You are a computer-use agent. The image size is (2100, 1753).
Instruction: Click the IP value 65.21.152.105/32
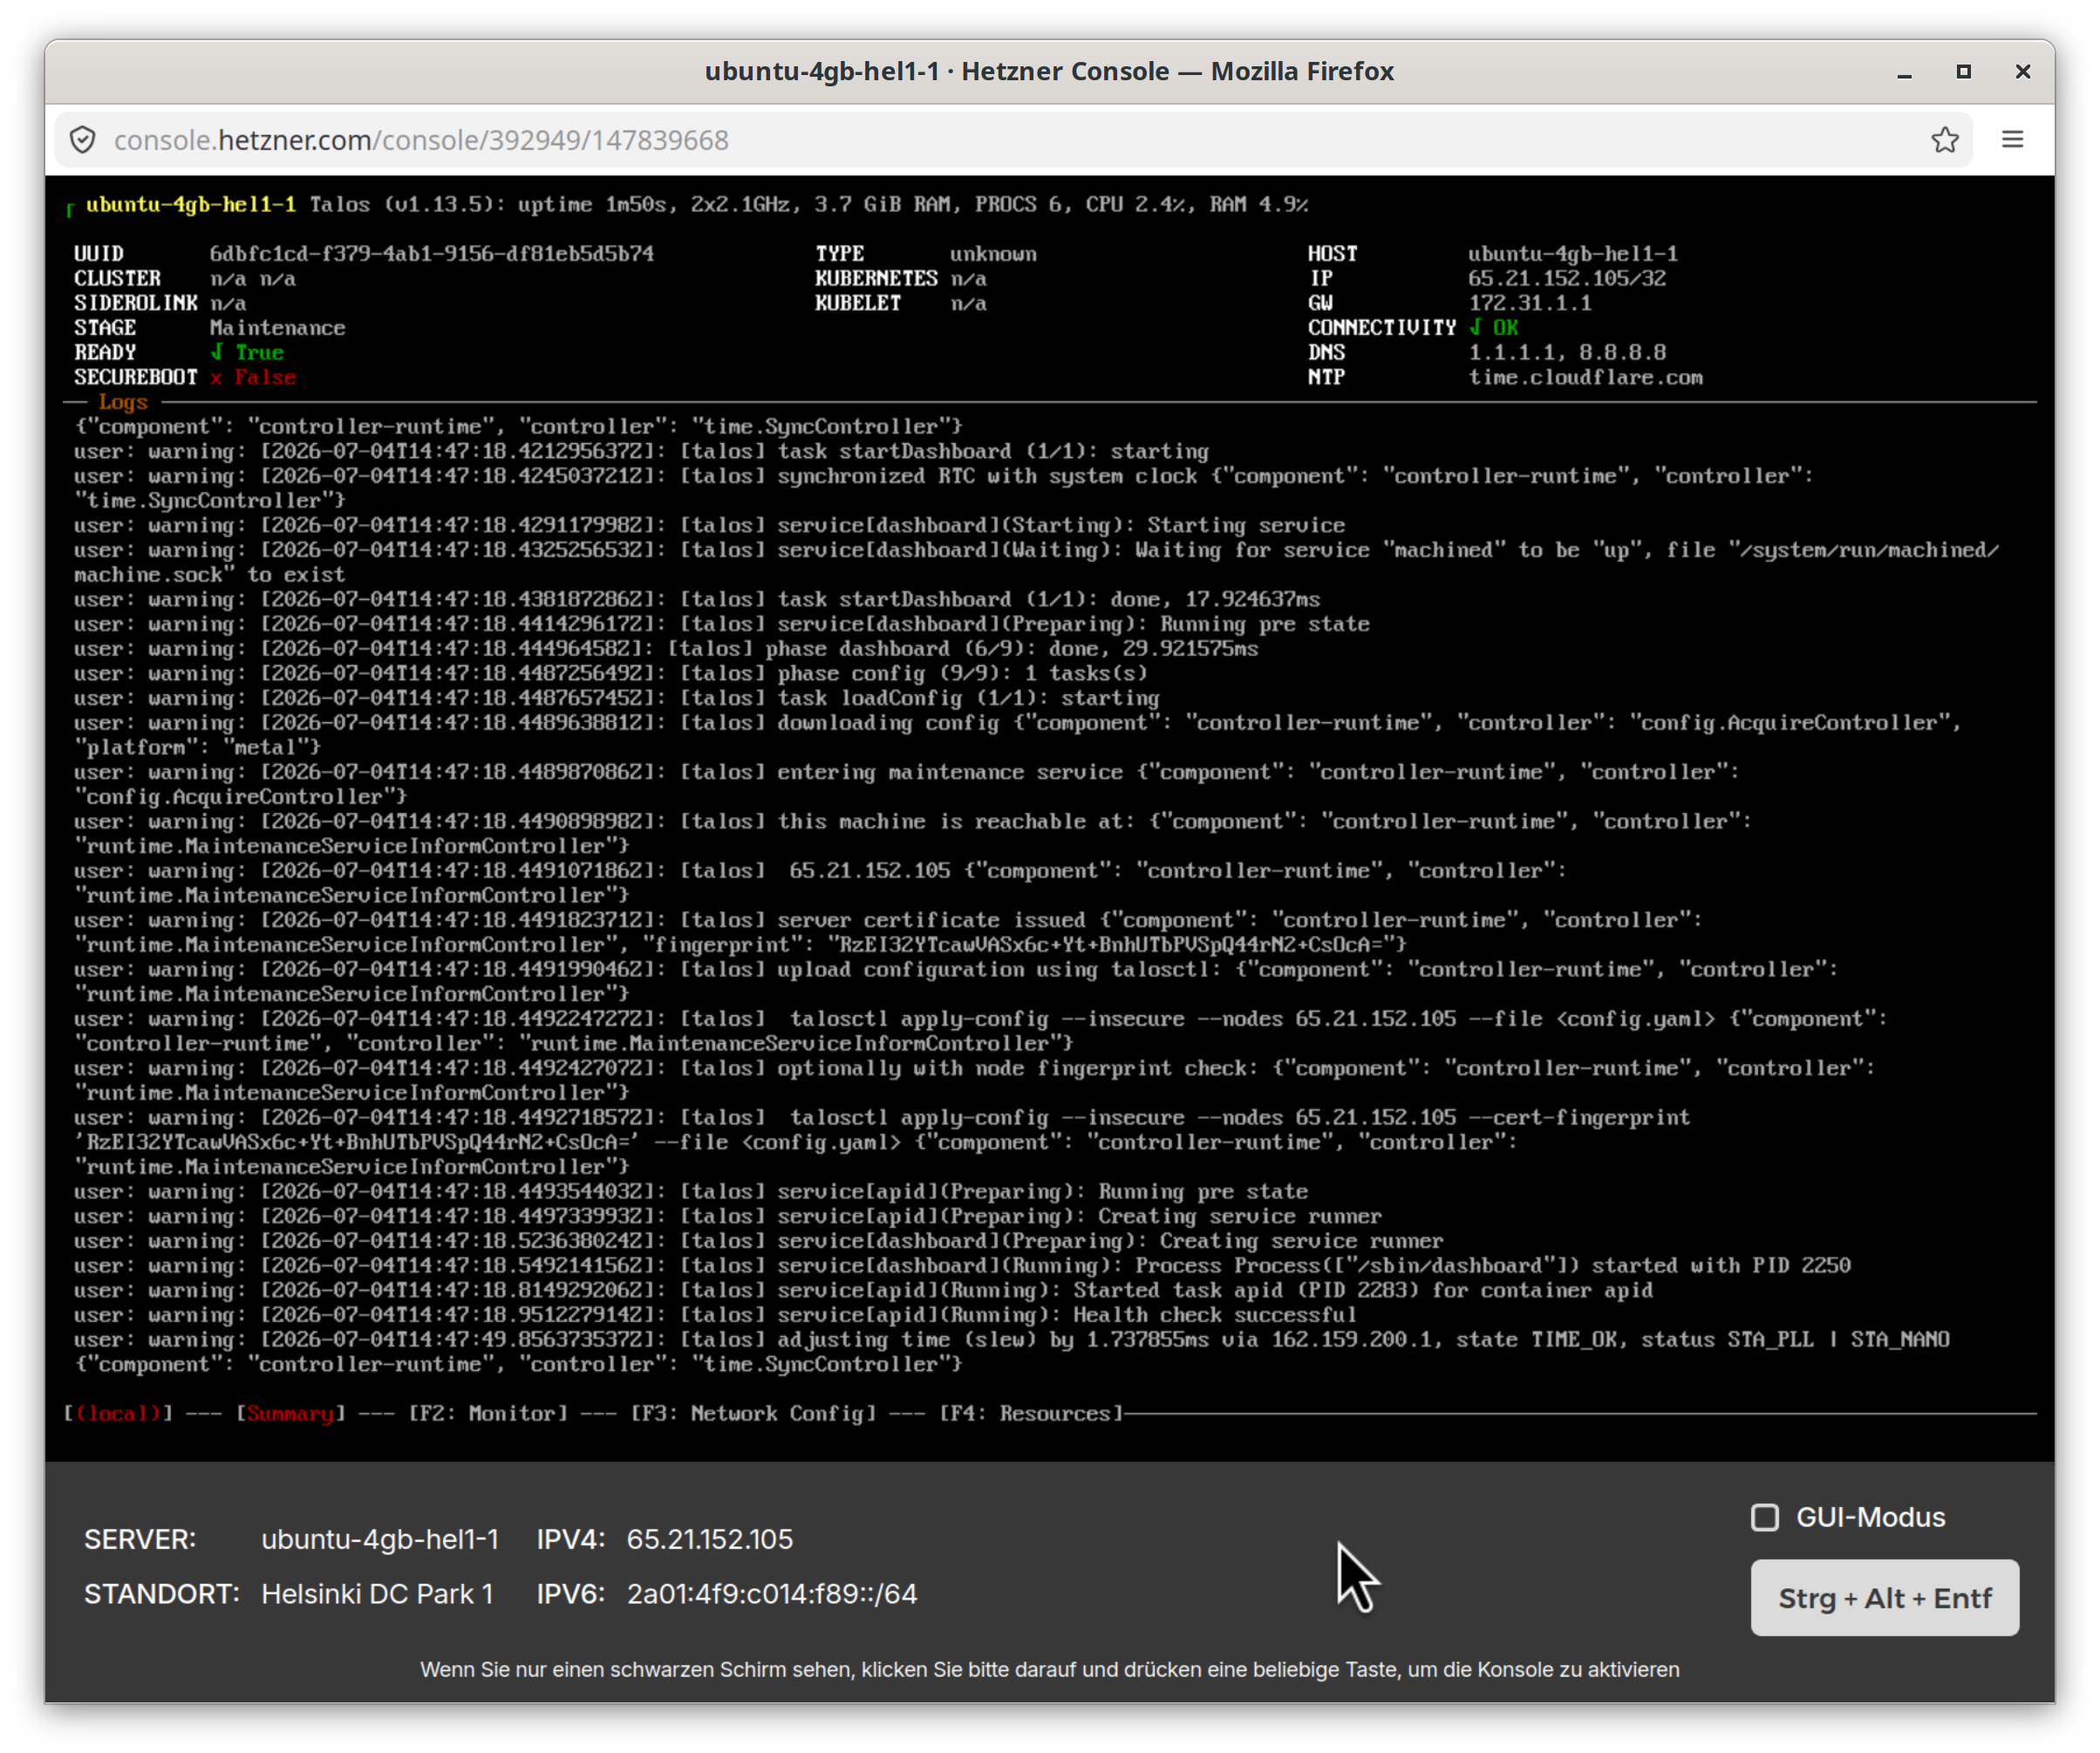[1567, 279]
